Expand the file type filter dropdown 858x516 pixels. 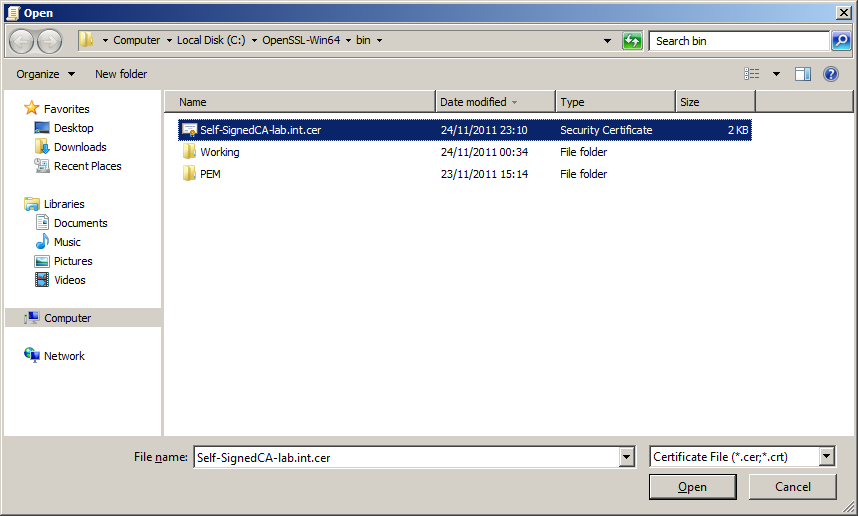[x=826, y=457]
